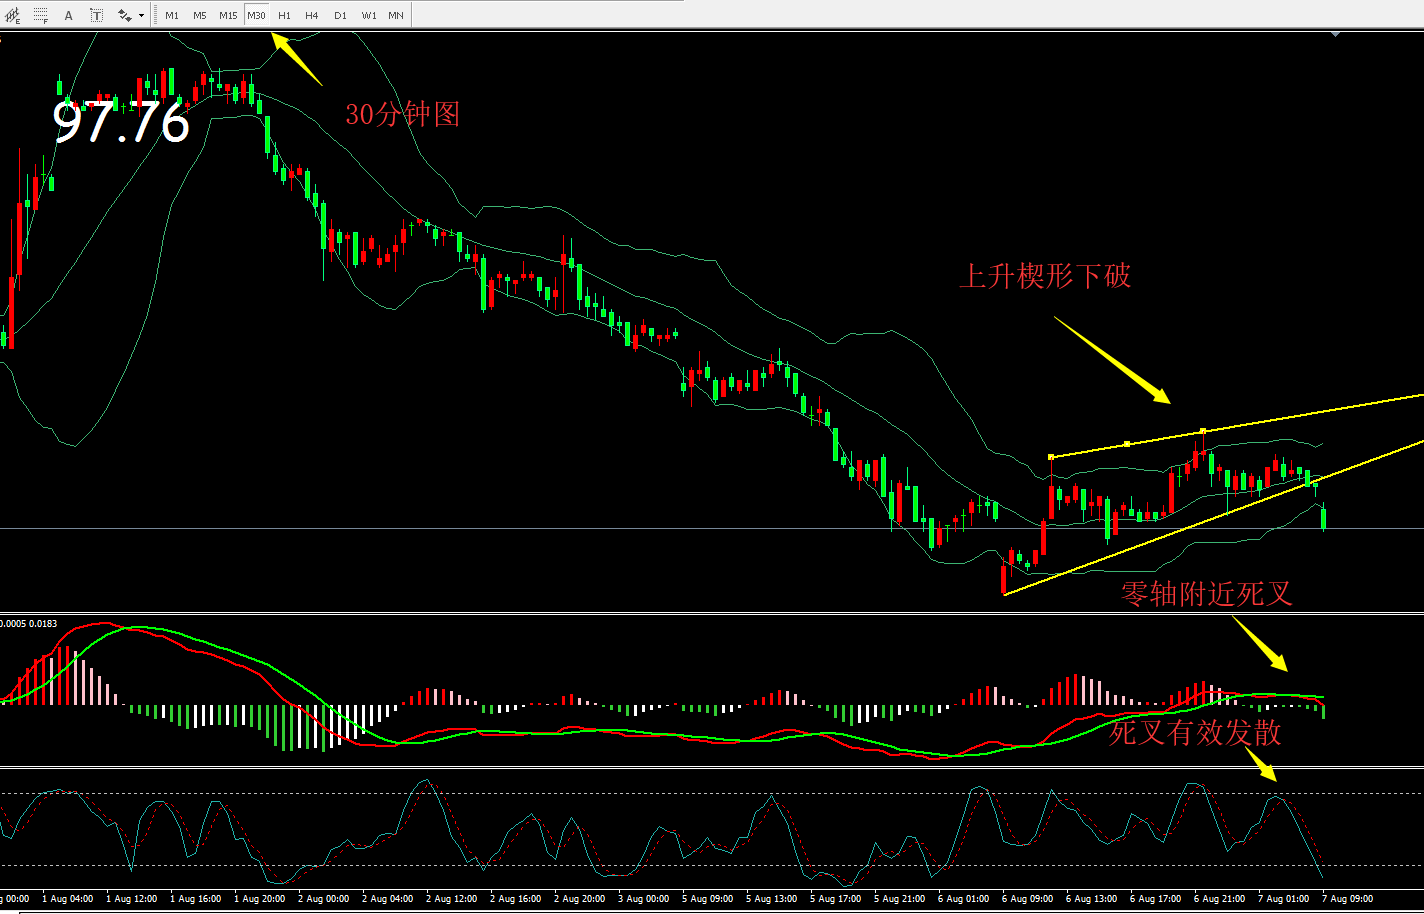This screenshot has height=914, width=1424.
Task: Choose the Text tool labeled A
Action: coord(68,15)
